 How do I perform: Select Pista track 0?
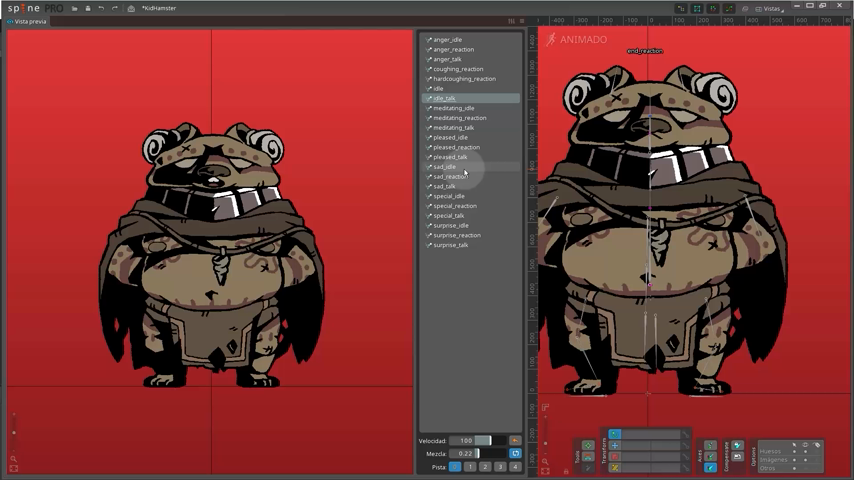coord(455,467)
